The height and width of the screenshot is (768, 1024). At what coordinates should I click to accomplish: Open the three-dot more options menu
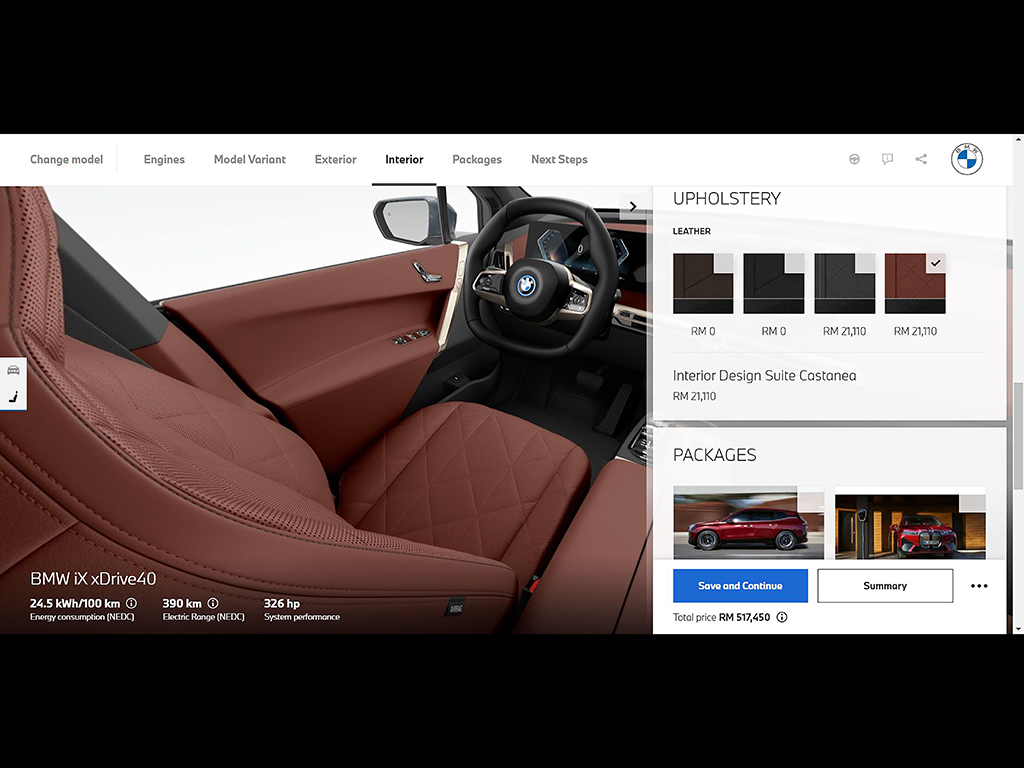(x=979, y=586)
